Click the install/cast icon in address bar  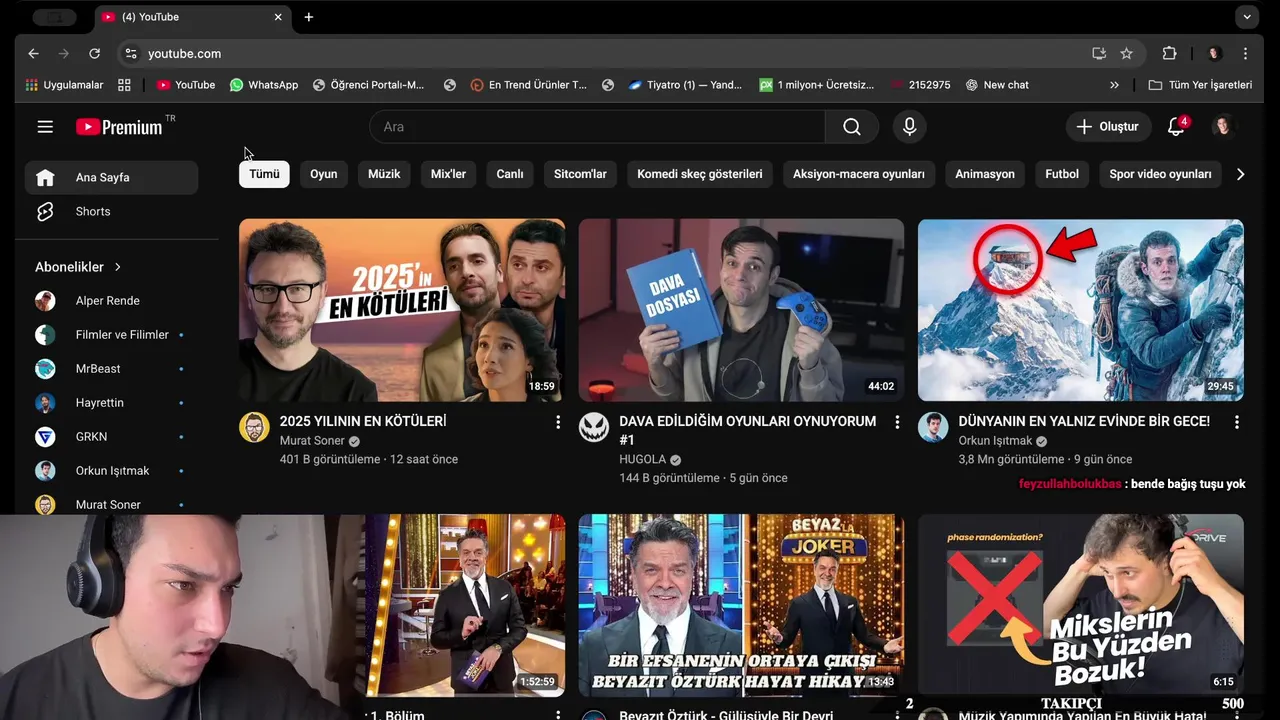click(1099, 54)
